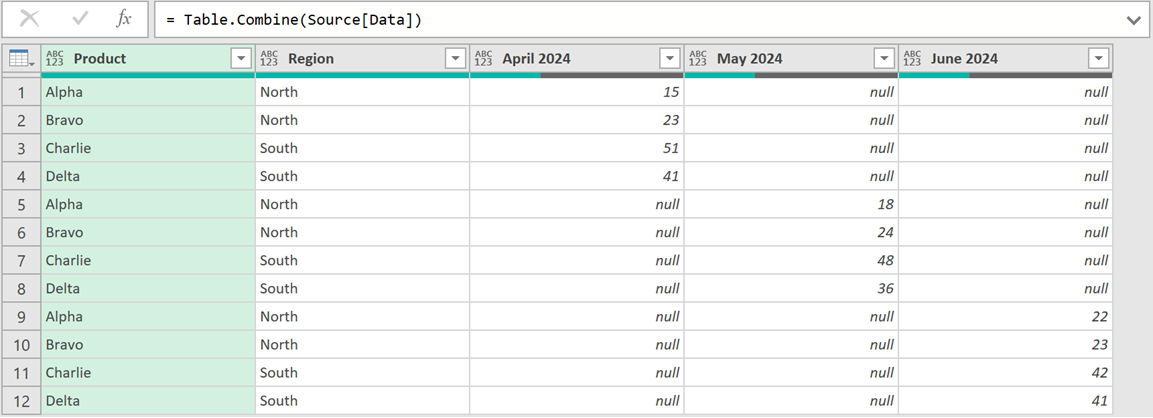Screen dimensions: 1153x418
Task: Click the cancel X icon in formula bar
Action: [30, 19]
